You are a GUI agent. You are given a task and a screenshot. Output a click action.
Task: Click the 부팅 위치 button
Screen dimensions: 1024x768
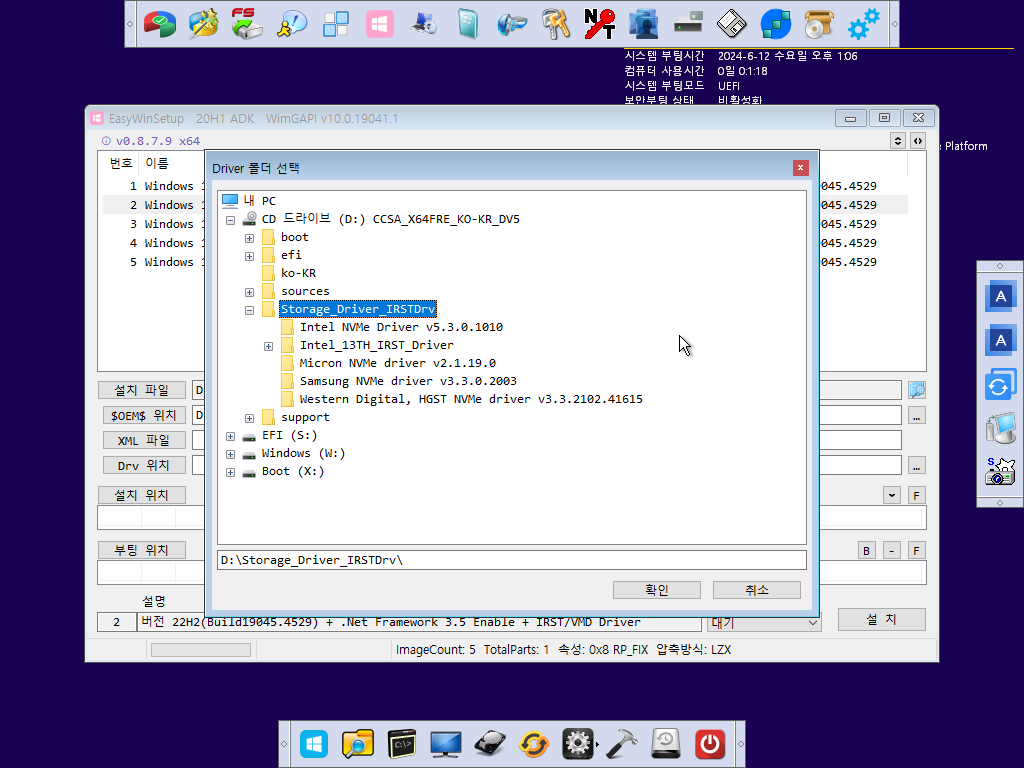coord(142,550)
